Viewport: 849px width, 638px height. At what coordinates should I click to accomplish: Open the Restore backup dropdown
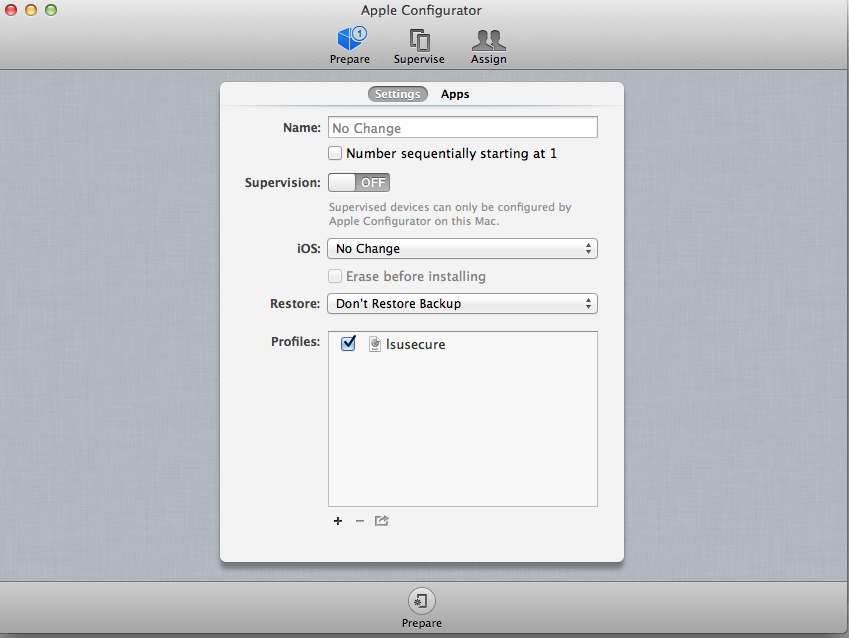pyautogui.click(x=462, y=304)
